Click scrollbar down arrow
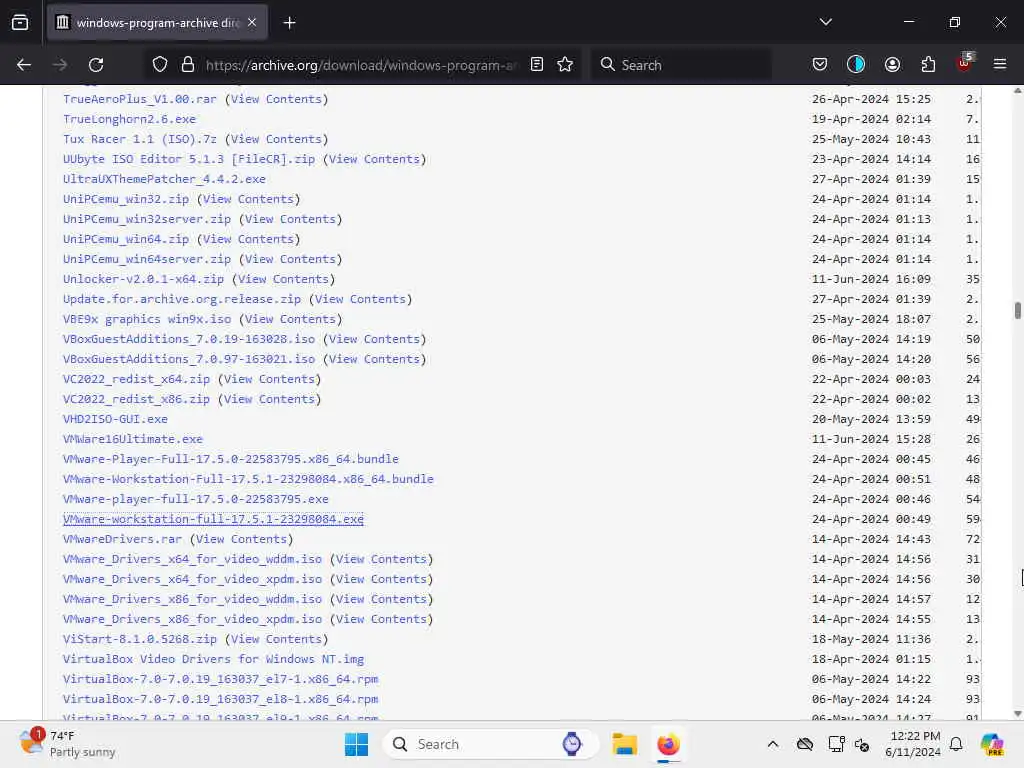This screenshot has width=1024, height=768. (1017, 714)
